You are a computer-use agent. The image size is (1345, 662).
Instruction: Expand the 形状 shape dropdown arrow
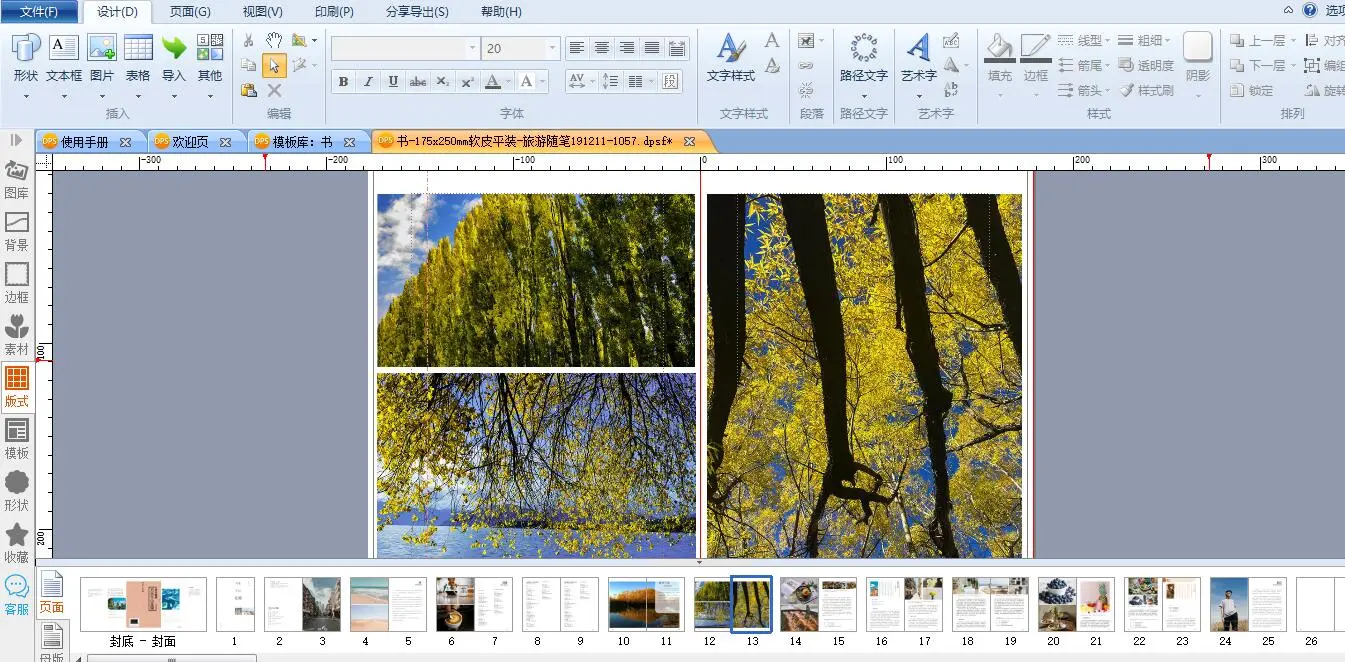coord(26,97)
